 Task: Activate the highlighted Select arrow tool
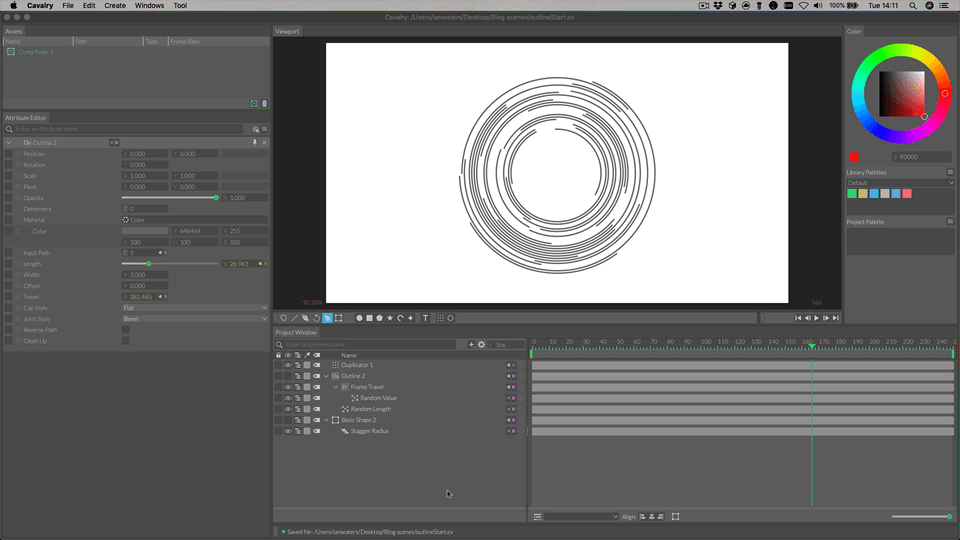[328, 318]
